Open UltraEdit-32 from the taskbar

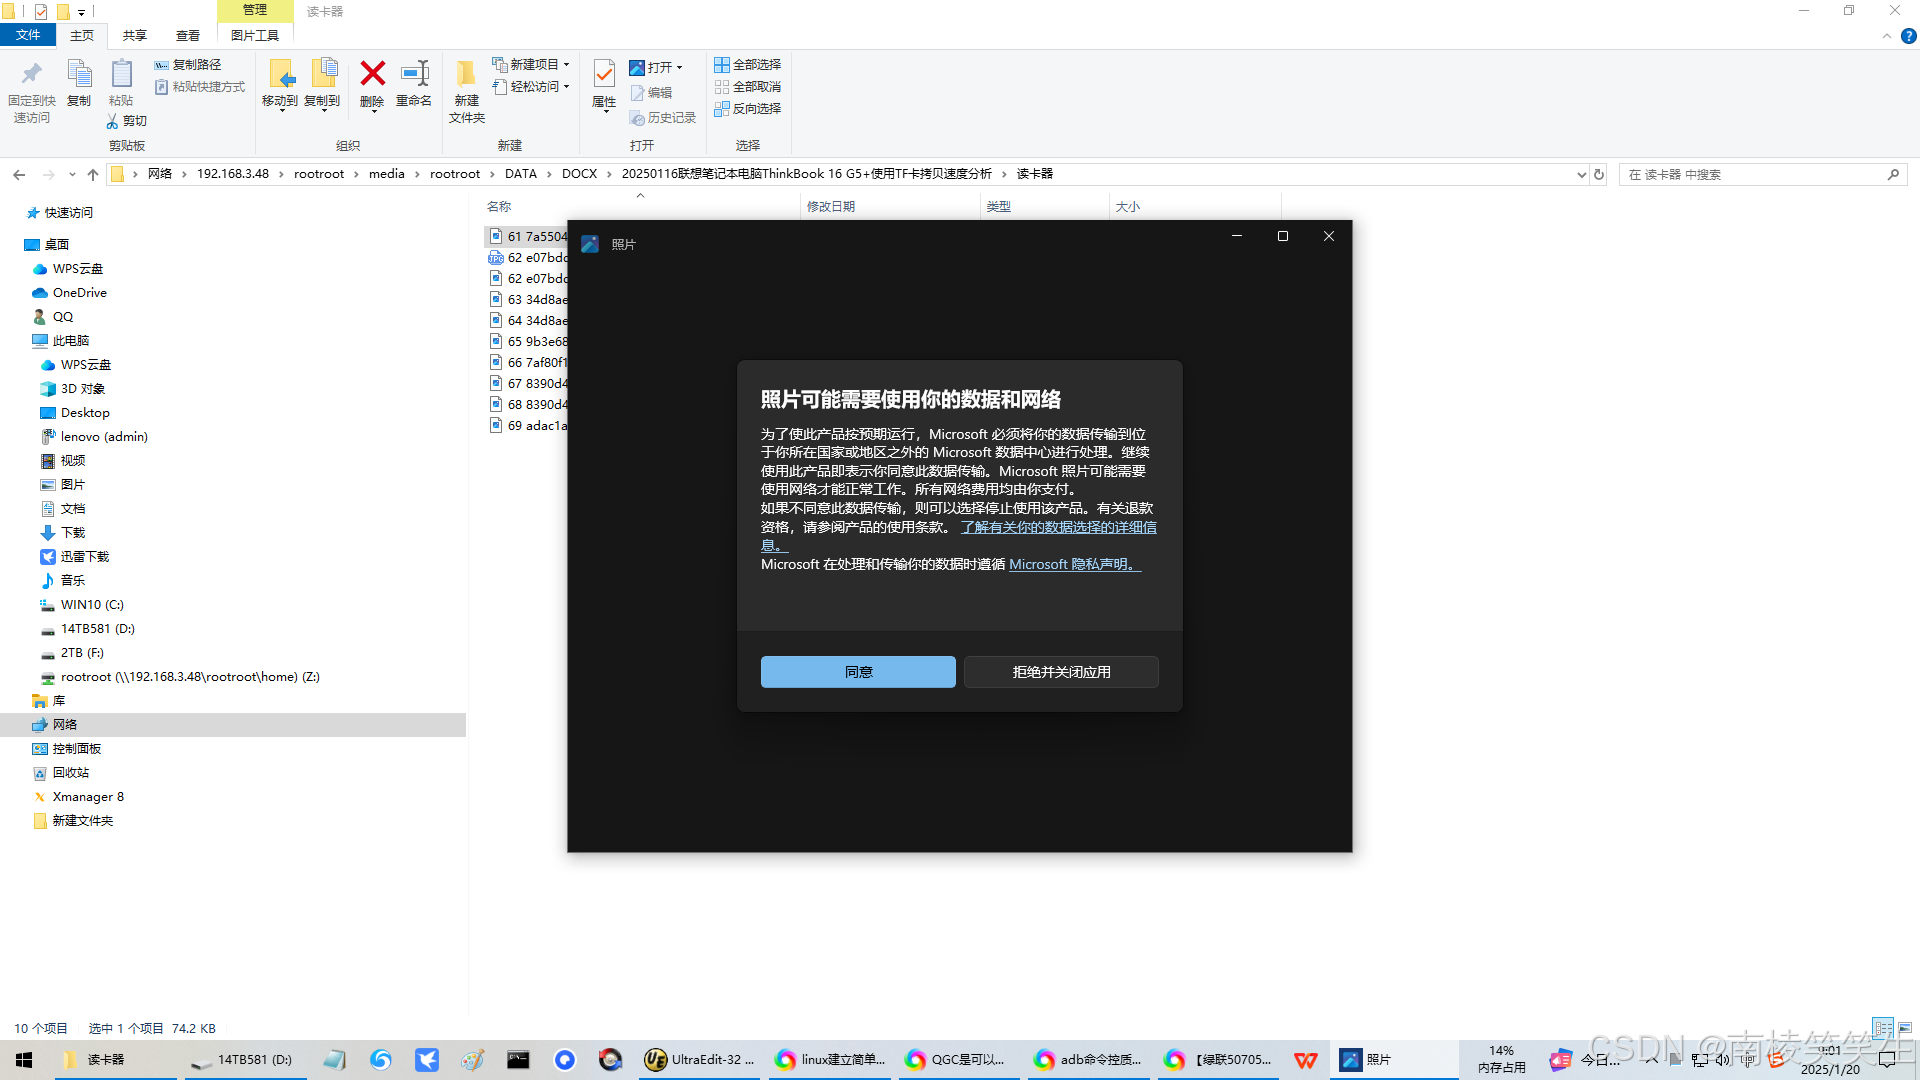(698, 1060)
